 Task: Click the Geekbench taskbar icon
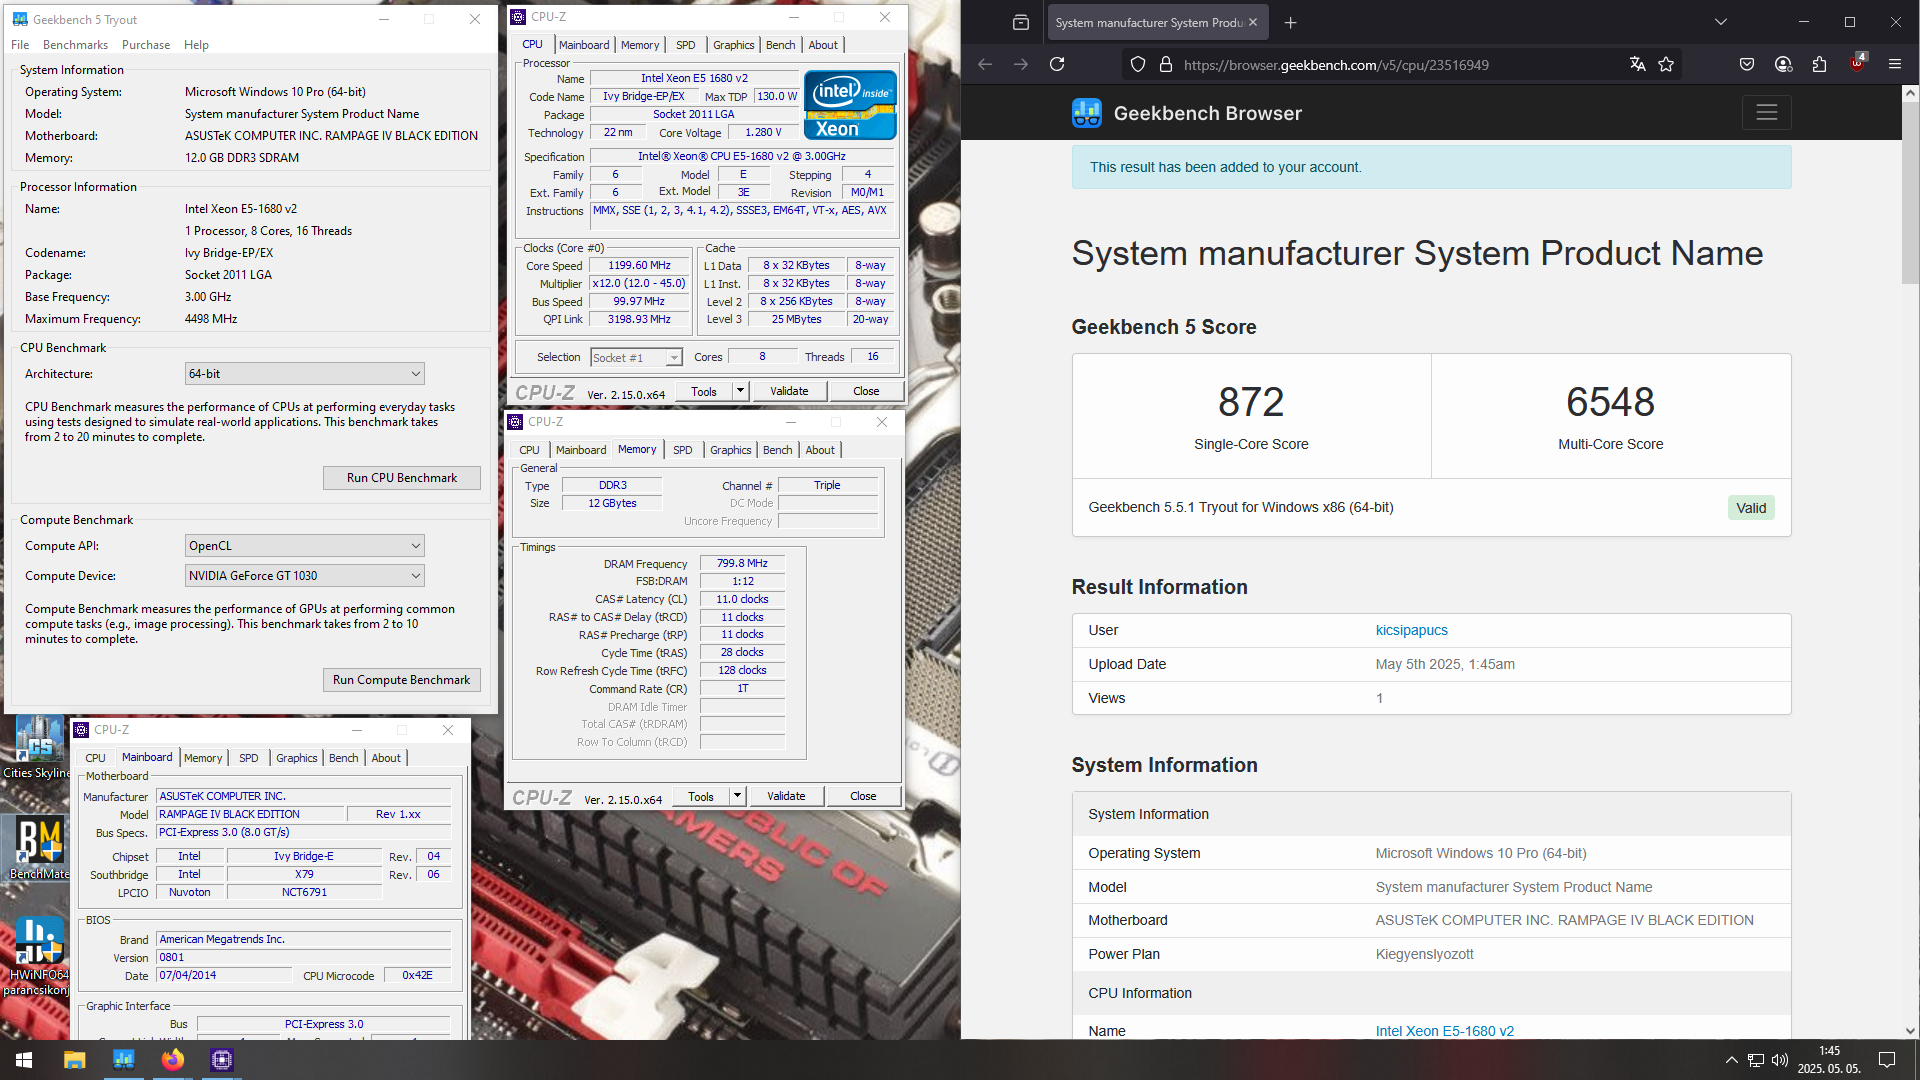(124, 1059)
